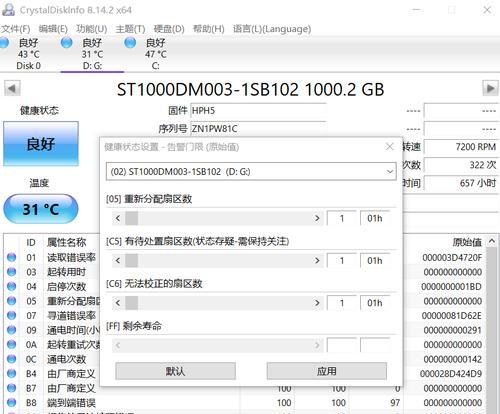Click the firmware field showing HPH5
Image resolution: width=500 pixels, height=414 pixels.
(258, 111)
